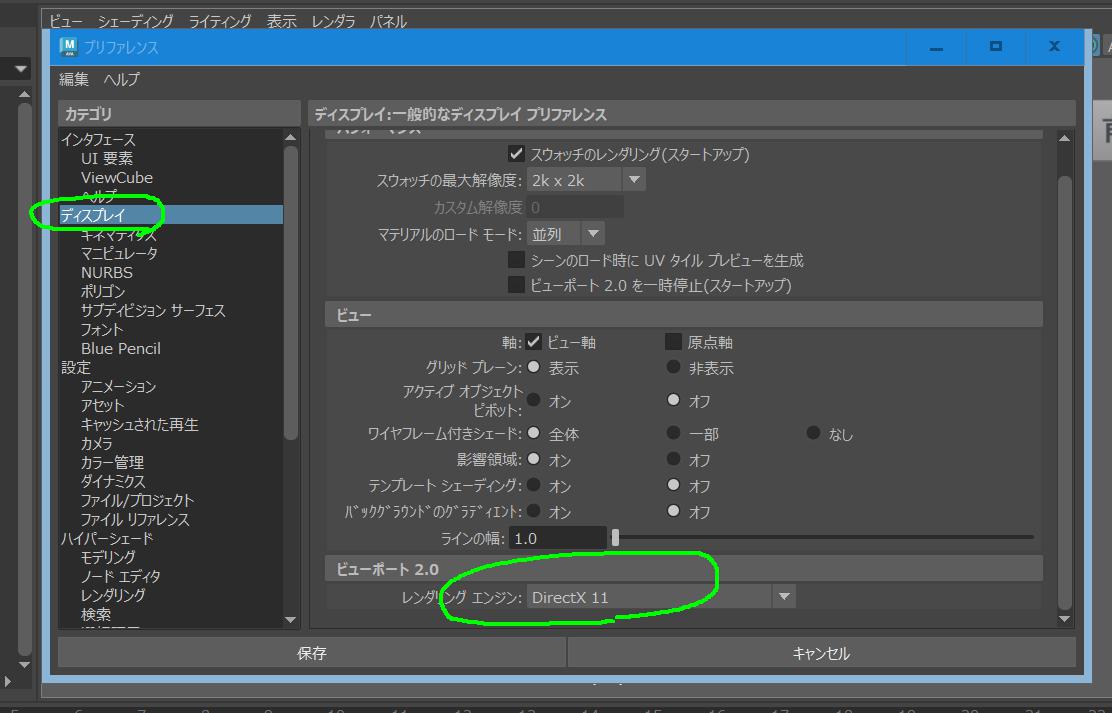This screenshot has height=713, width=1112.
Task: Adjust the ラインの幅 slider handle
Action: tap(616, 538)
